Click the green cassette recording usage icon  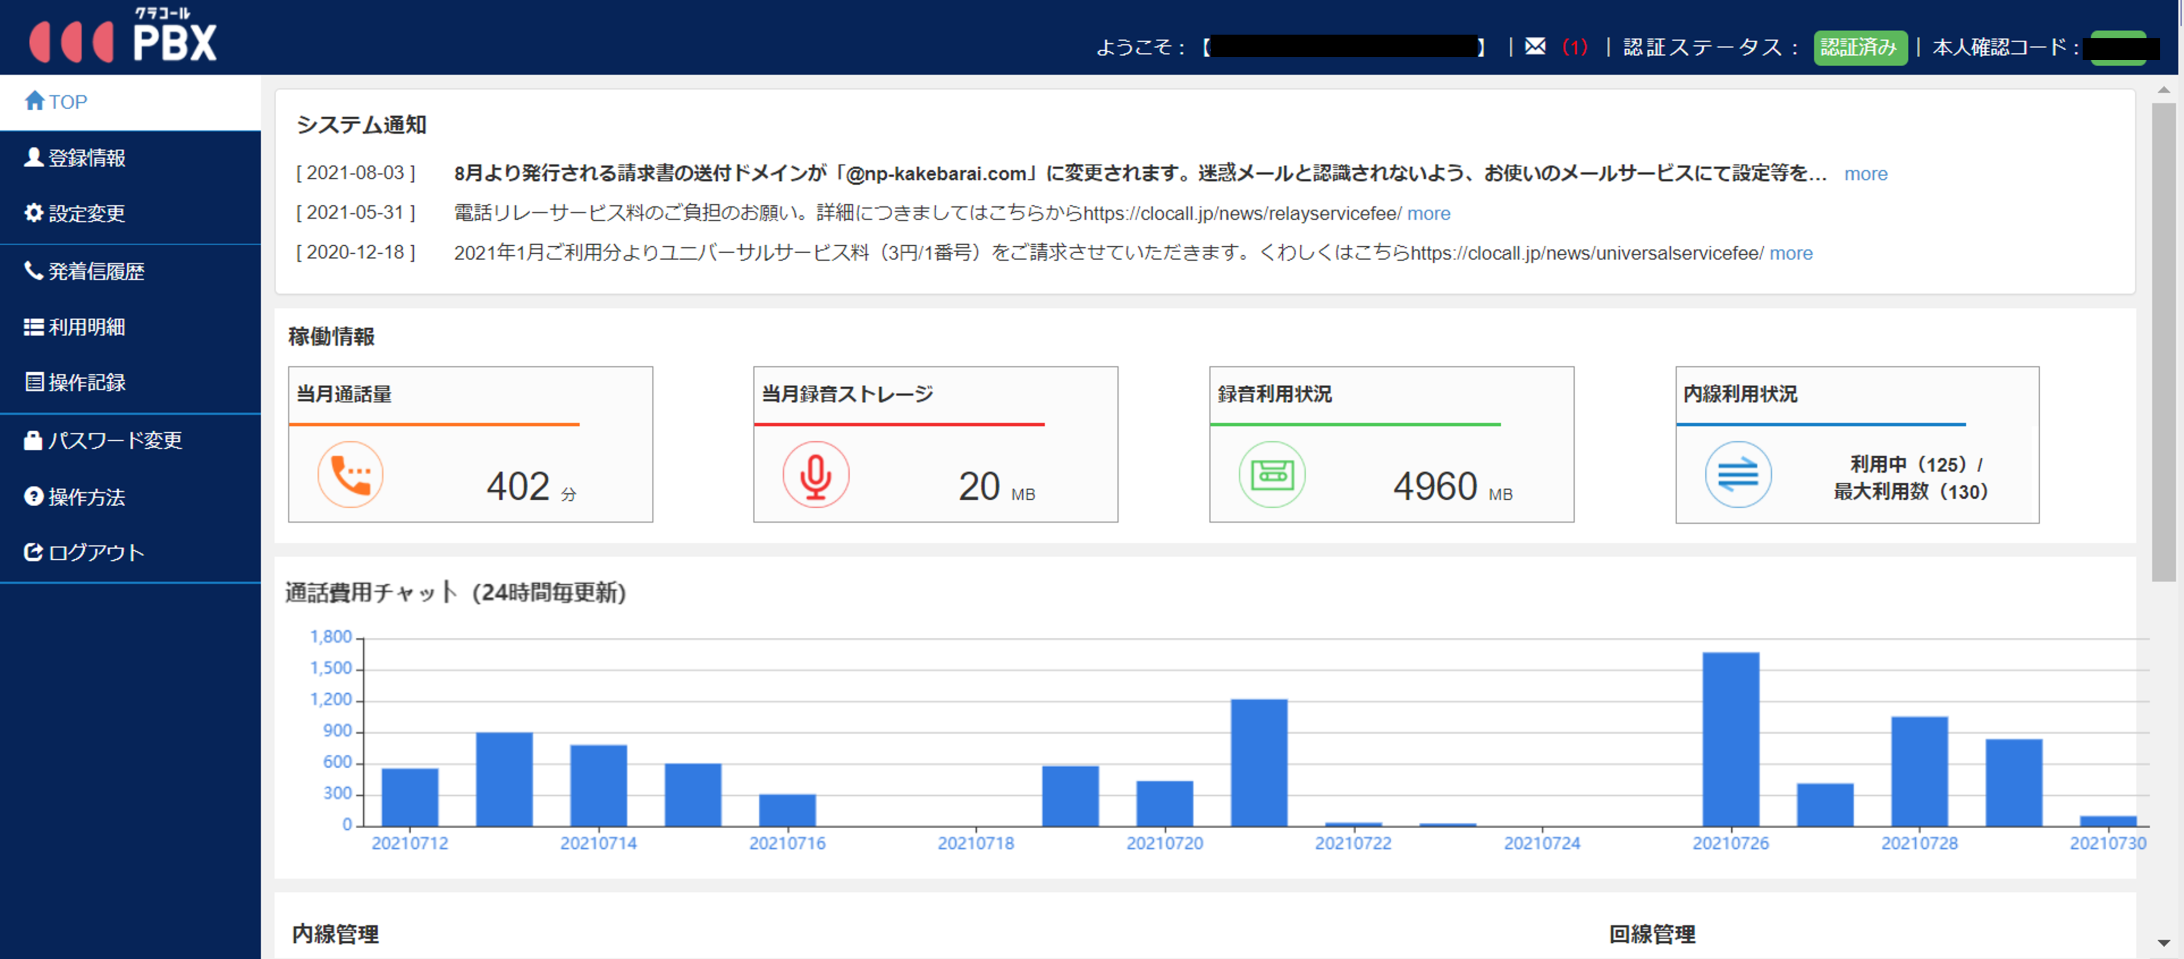coord(1271,475)
